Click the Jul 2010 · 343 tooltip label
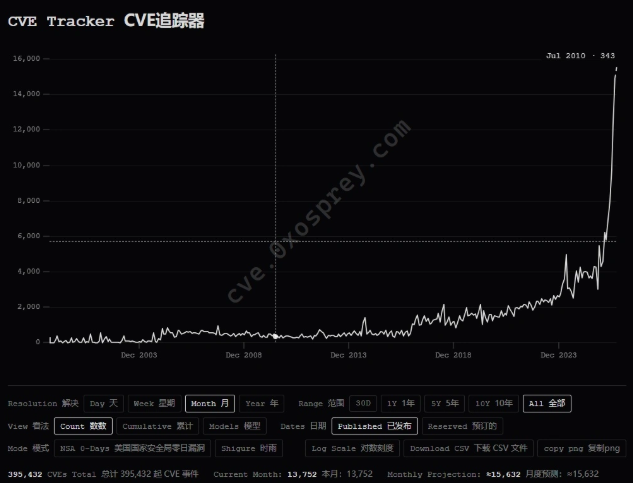 coord(580,56)
